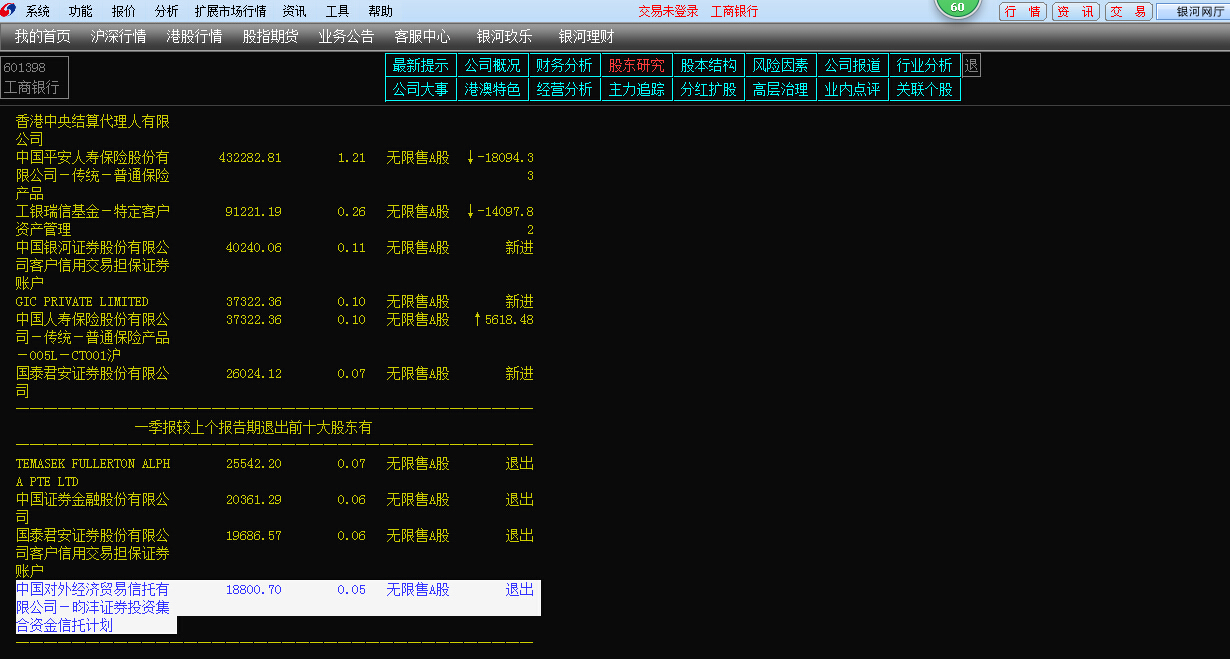The image size is (1230, 659).
Task: Open 业务公告
Action: (x=346, y=36)
